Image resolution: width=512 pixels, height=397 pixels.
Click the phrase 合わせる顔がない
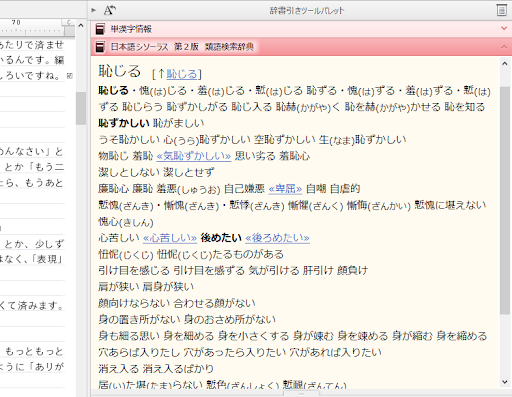point(215,303)
